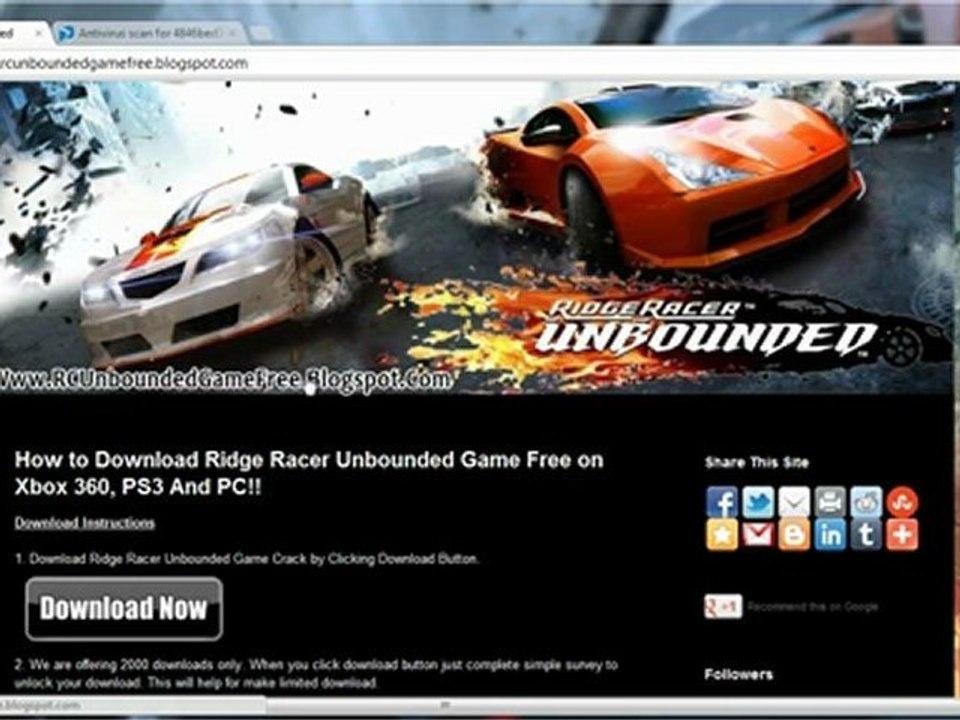Switch to the Antivirus scan tab

coord(150,33)
